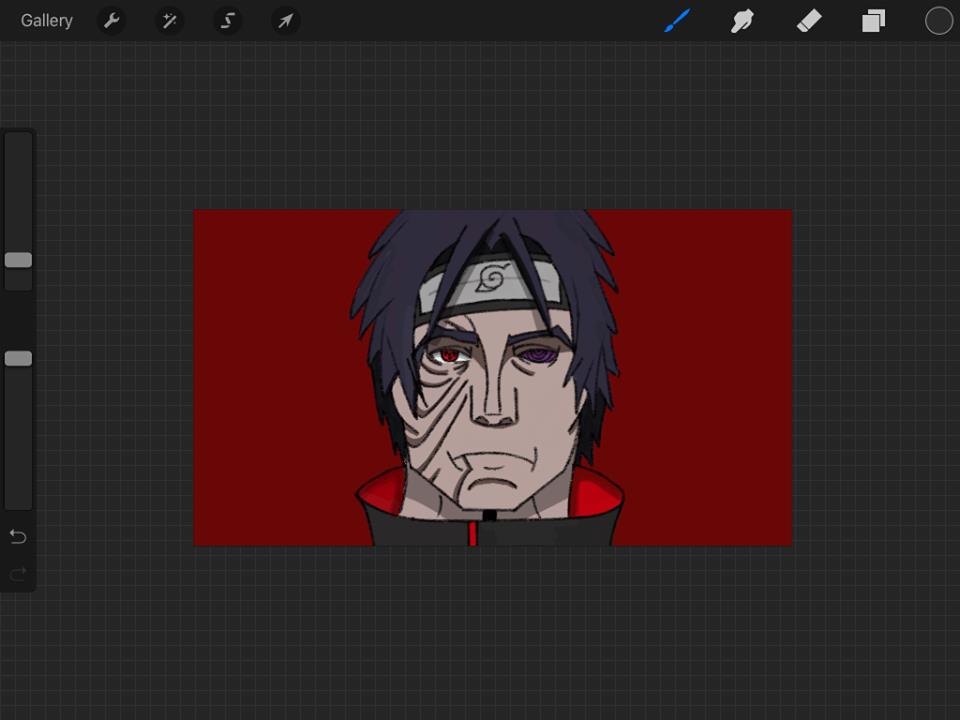This screenshot has height=720, width=960.
Task: Tap the Modify button between sliders
Action: pos(17,309)
